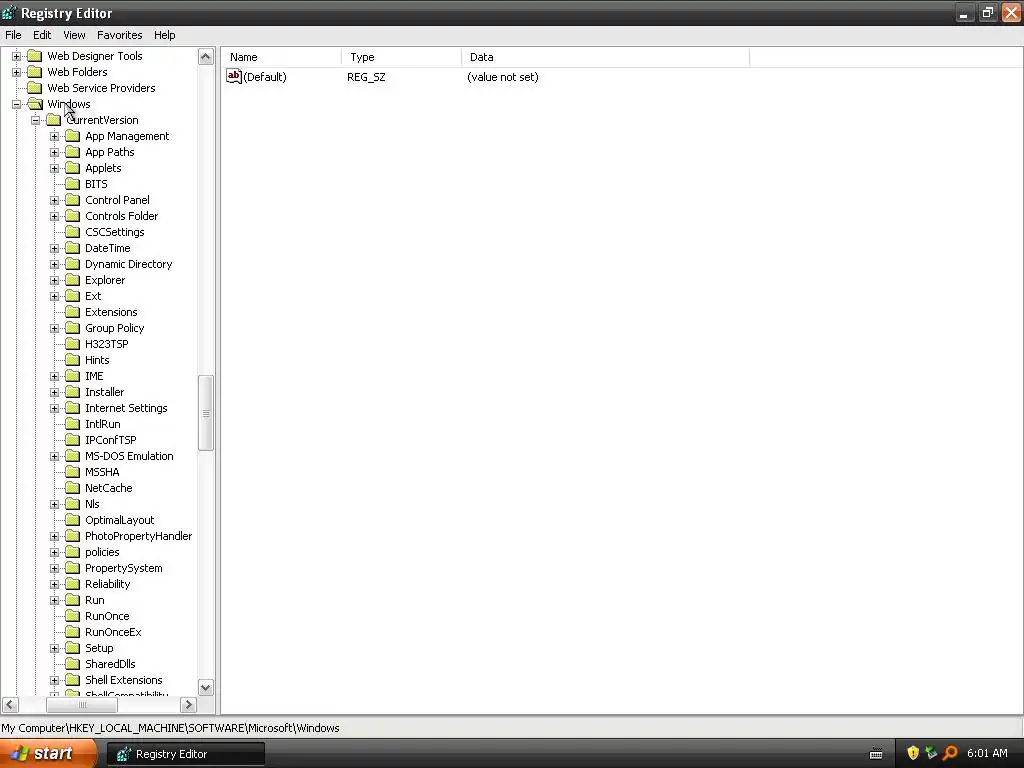Select the Applets key

click(x=103, y=168)
